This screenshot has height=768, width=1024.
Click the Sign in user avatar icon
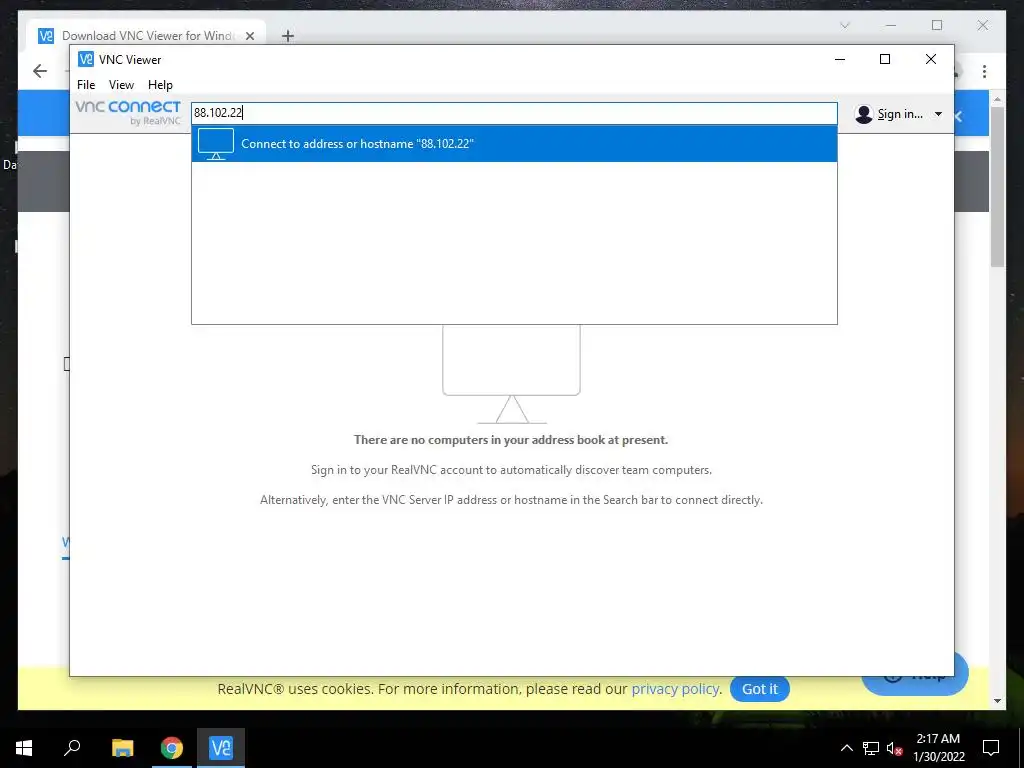863,114
